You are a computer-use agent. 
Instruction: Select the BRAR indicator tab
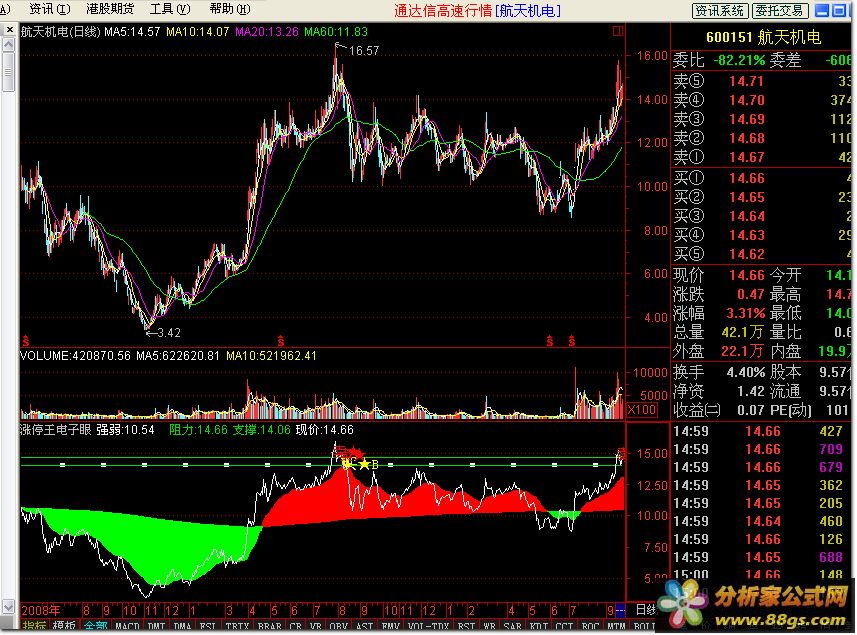[269, 626]
